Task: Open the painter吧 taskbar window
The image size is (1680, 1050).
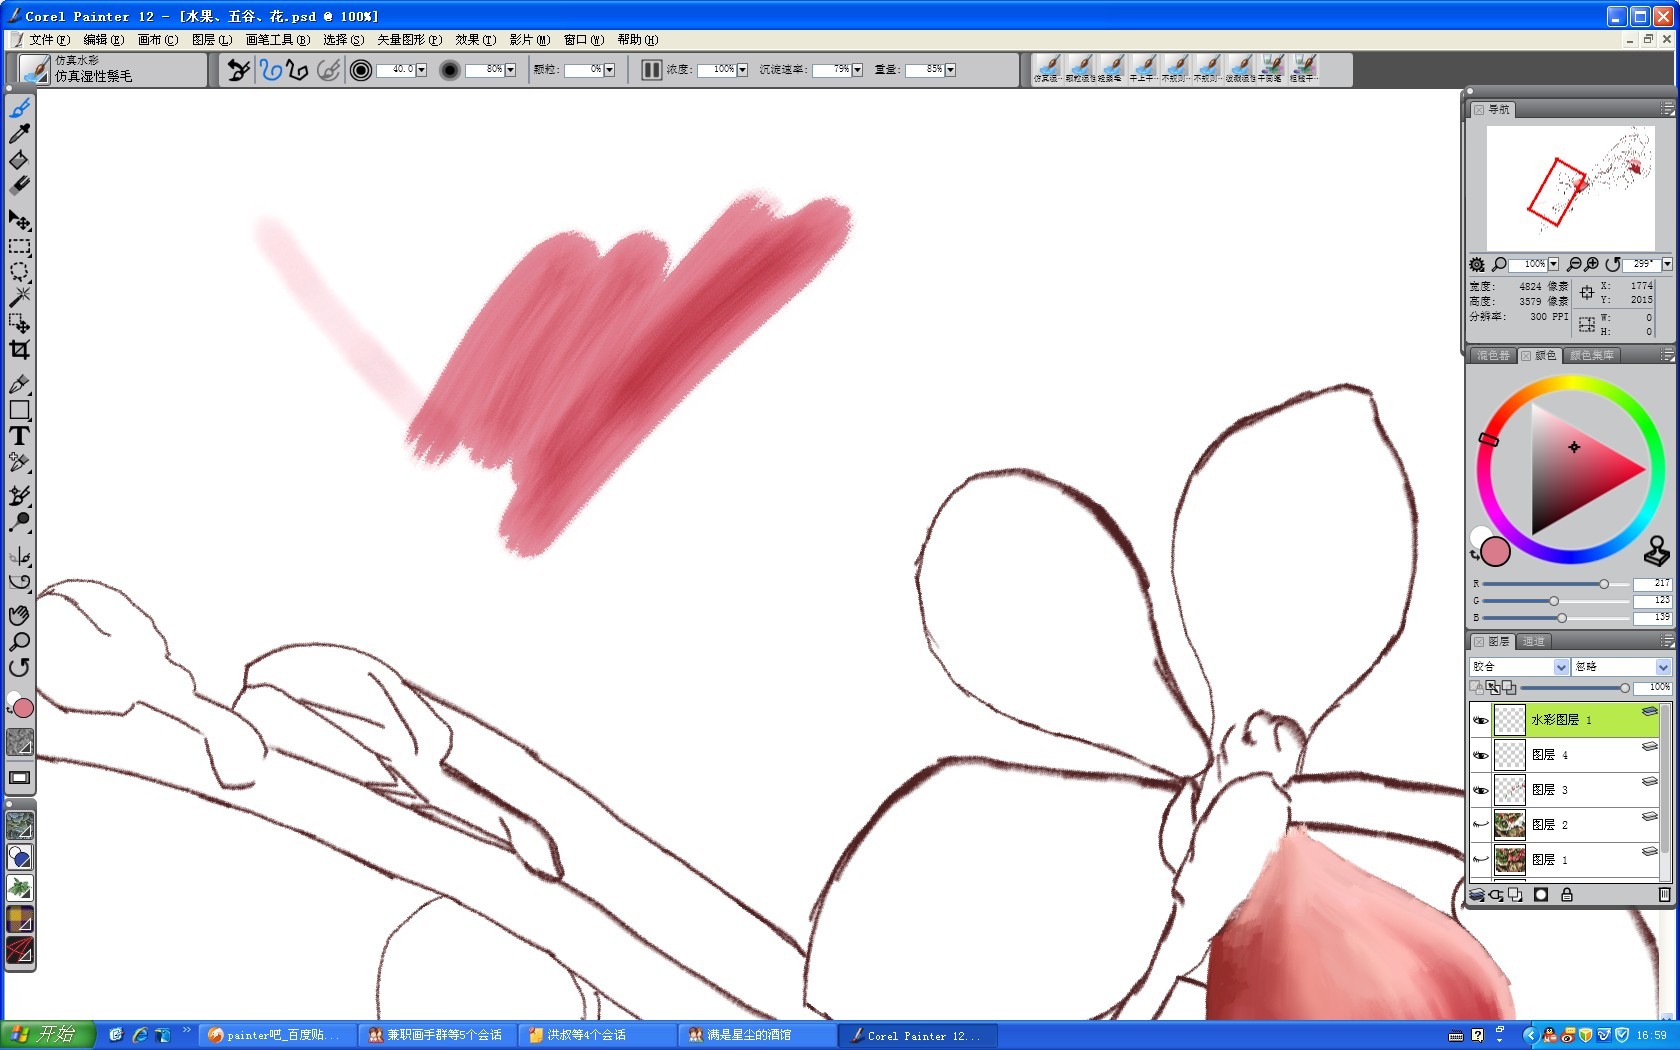Action: (x=275, y=1035)
